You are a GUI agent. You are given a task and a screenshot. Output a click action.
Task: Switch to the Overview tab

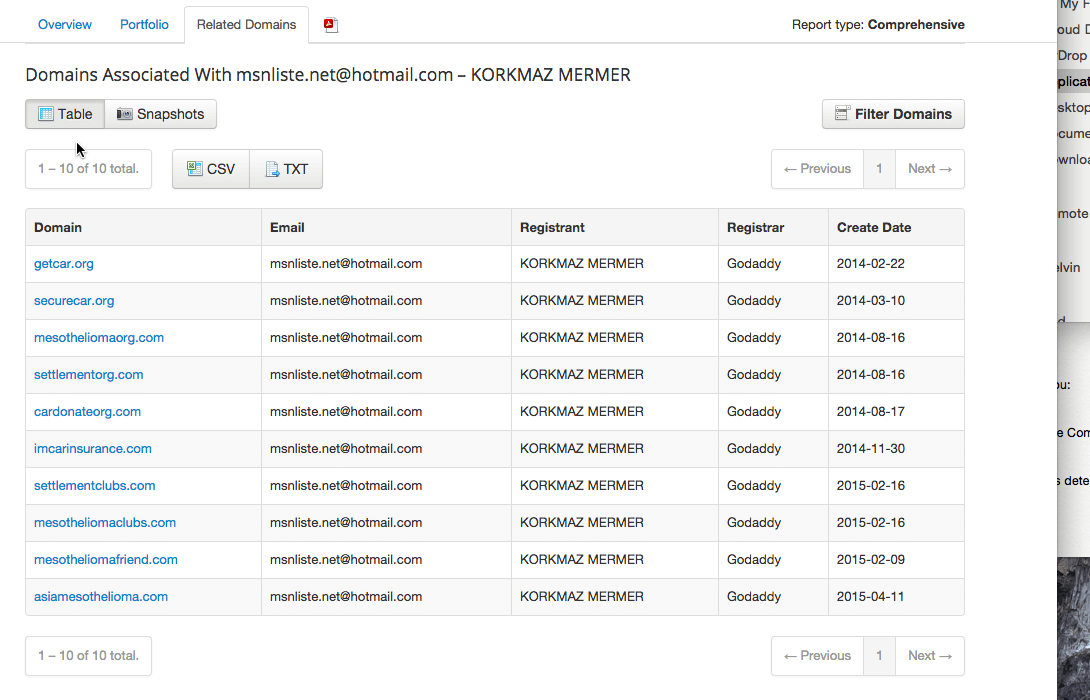[x=64, y=24]
